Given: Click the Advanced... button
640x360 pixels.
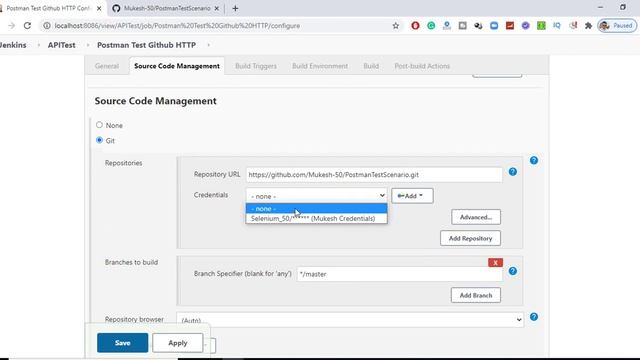Looking at the screenshot, I should tap(476, 217).
